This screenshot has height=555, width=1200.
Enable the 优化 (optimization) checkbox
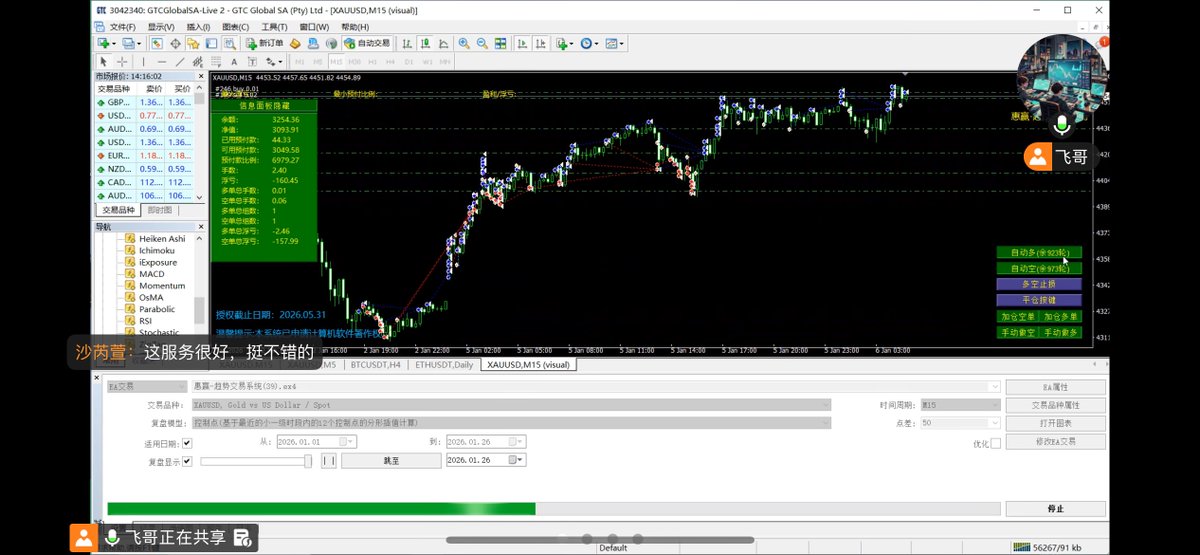click(x=994, y=443)
